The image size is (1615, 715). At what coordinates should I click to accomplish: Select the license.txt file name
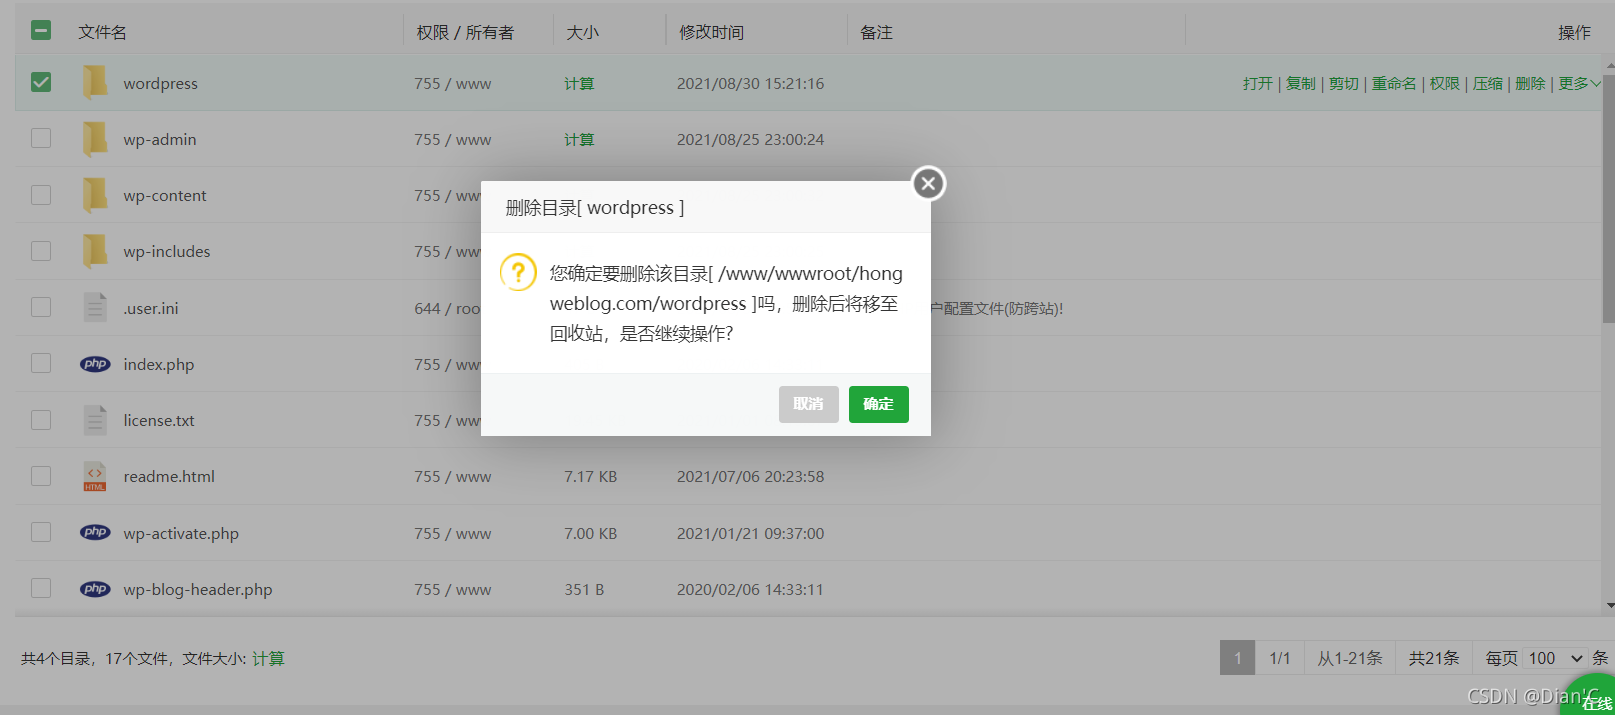click(x=159, y=420)
